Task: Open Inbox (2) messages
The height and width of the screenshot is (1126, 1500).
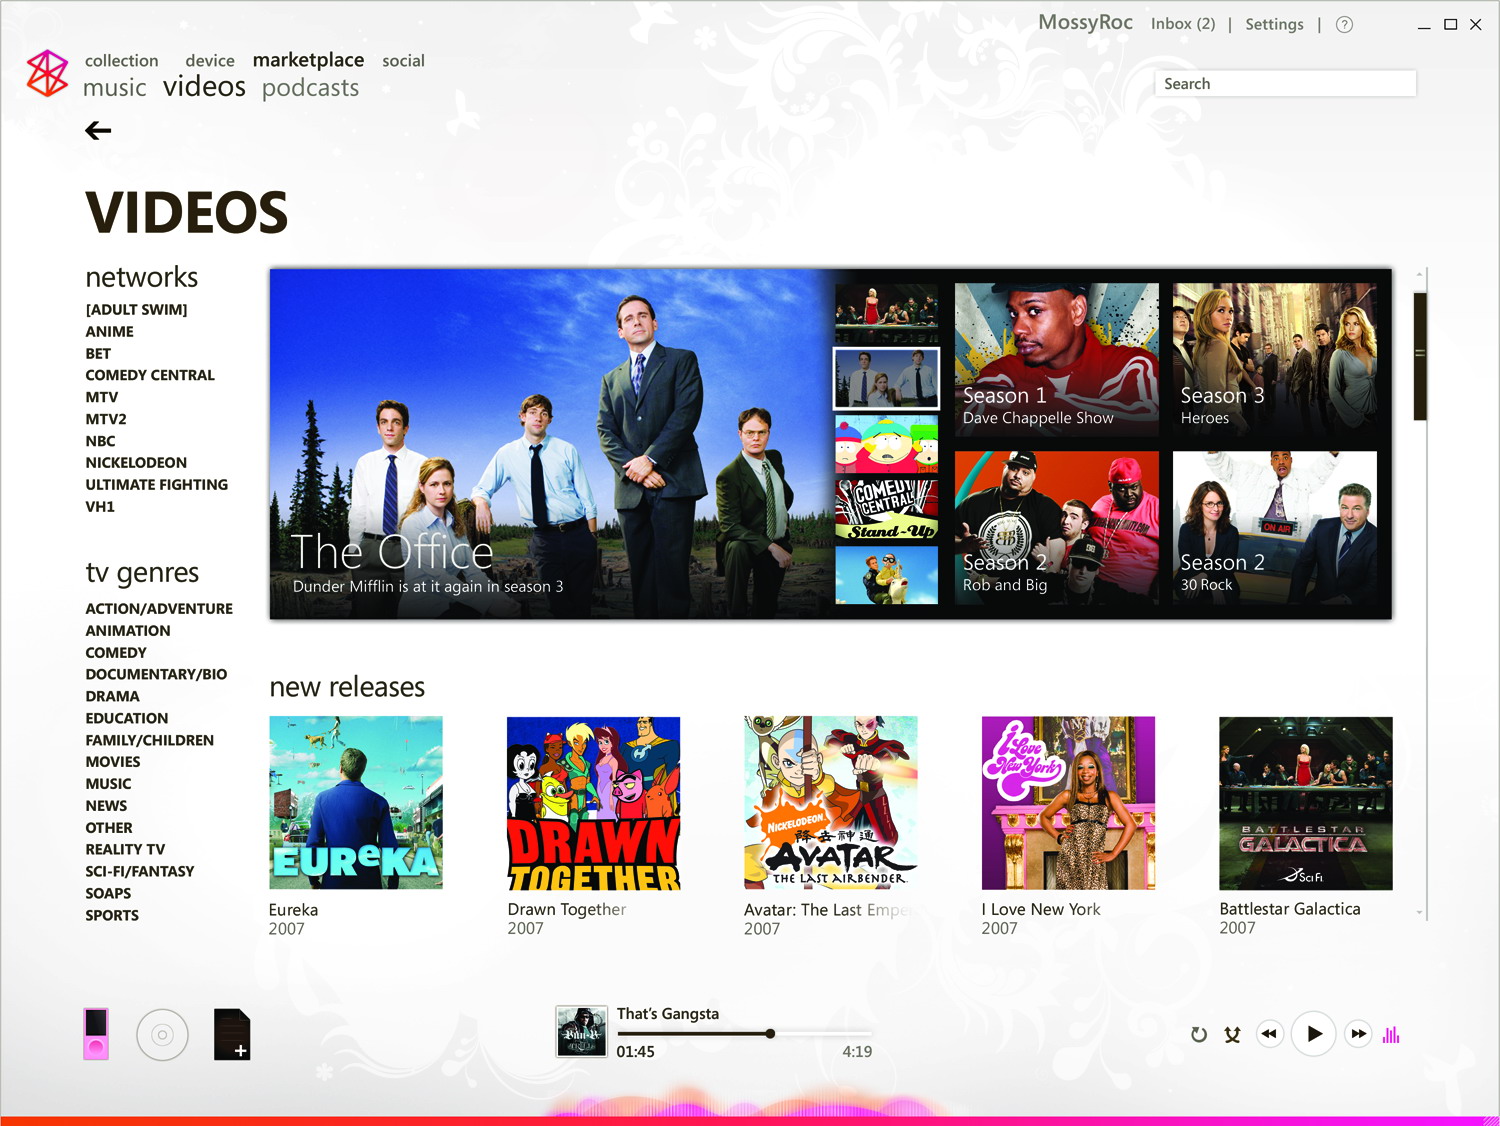Action: click(x=1183, y=24)
